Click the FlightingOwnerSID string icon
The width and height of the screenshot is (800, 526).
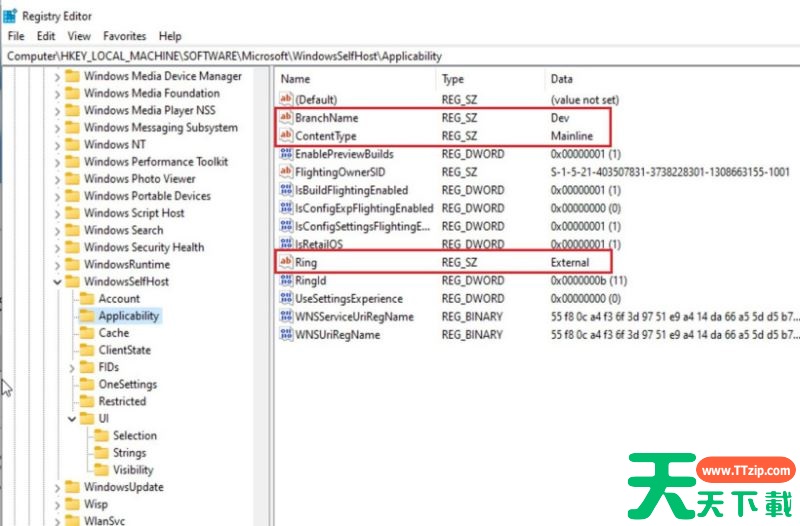tap(286, 172)
